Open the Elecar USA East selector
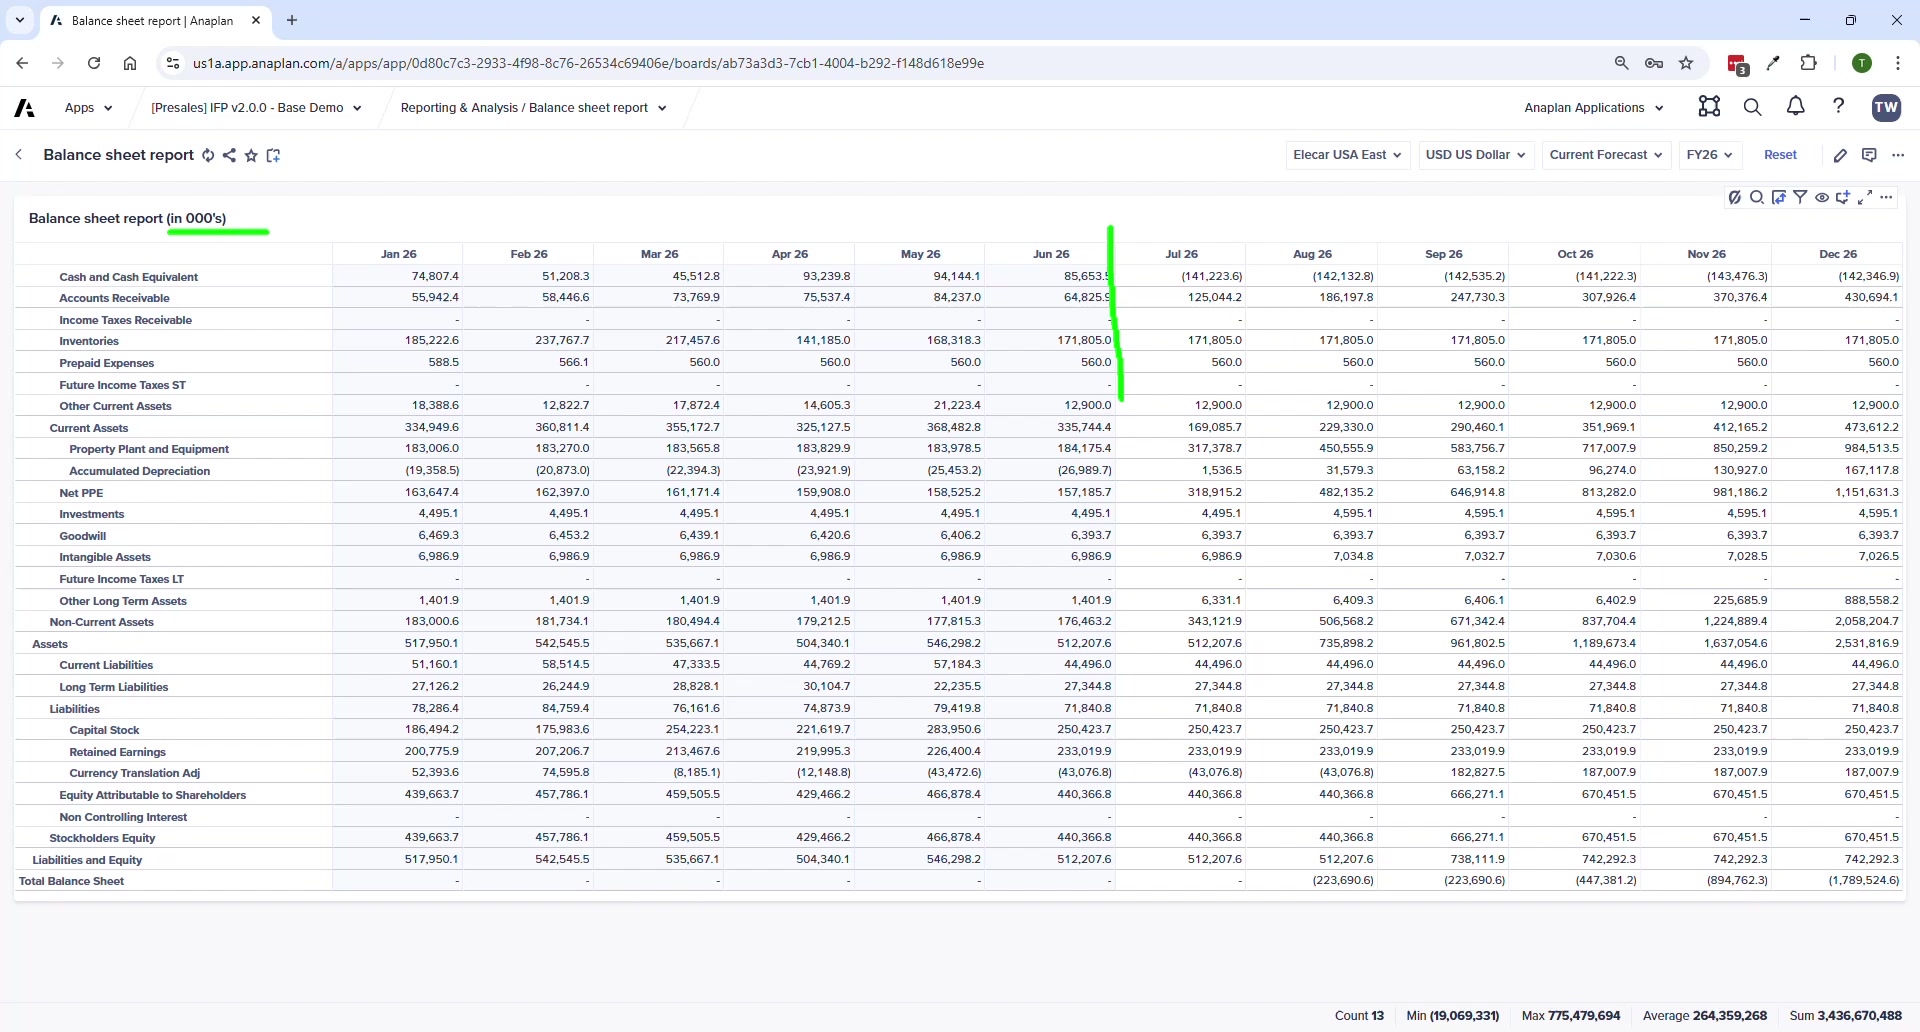 click(x=1347, y=155)
